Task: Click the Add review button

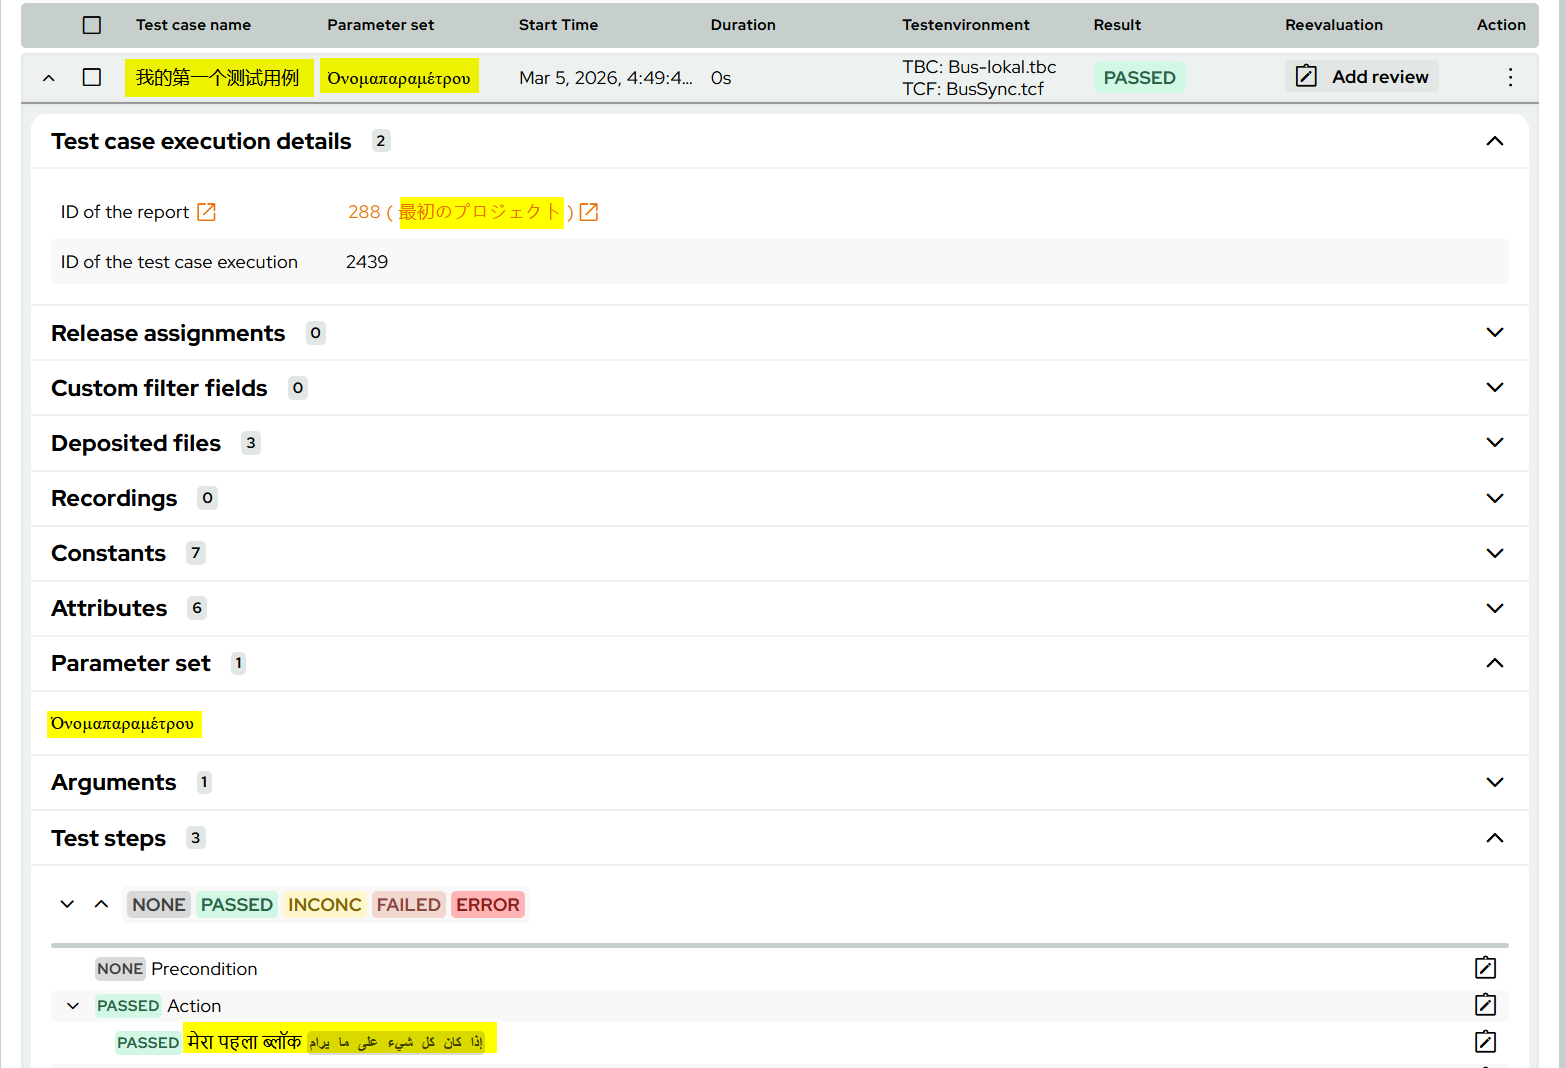Action: [x=1361, y=77]
